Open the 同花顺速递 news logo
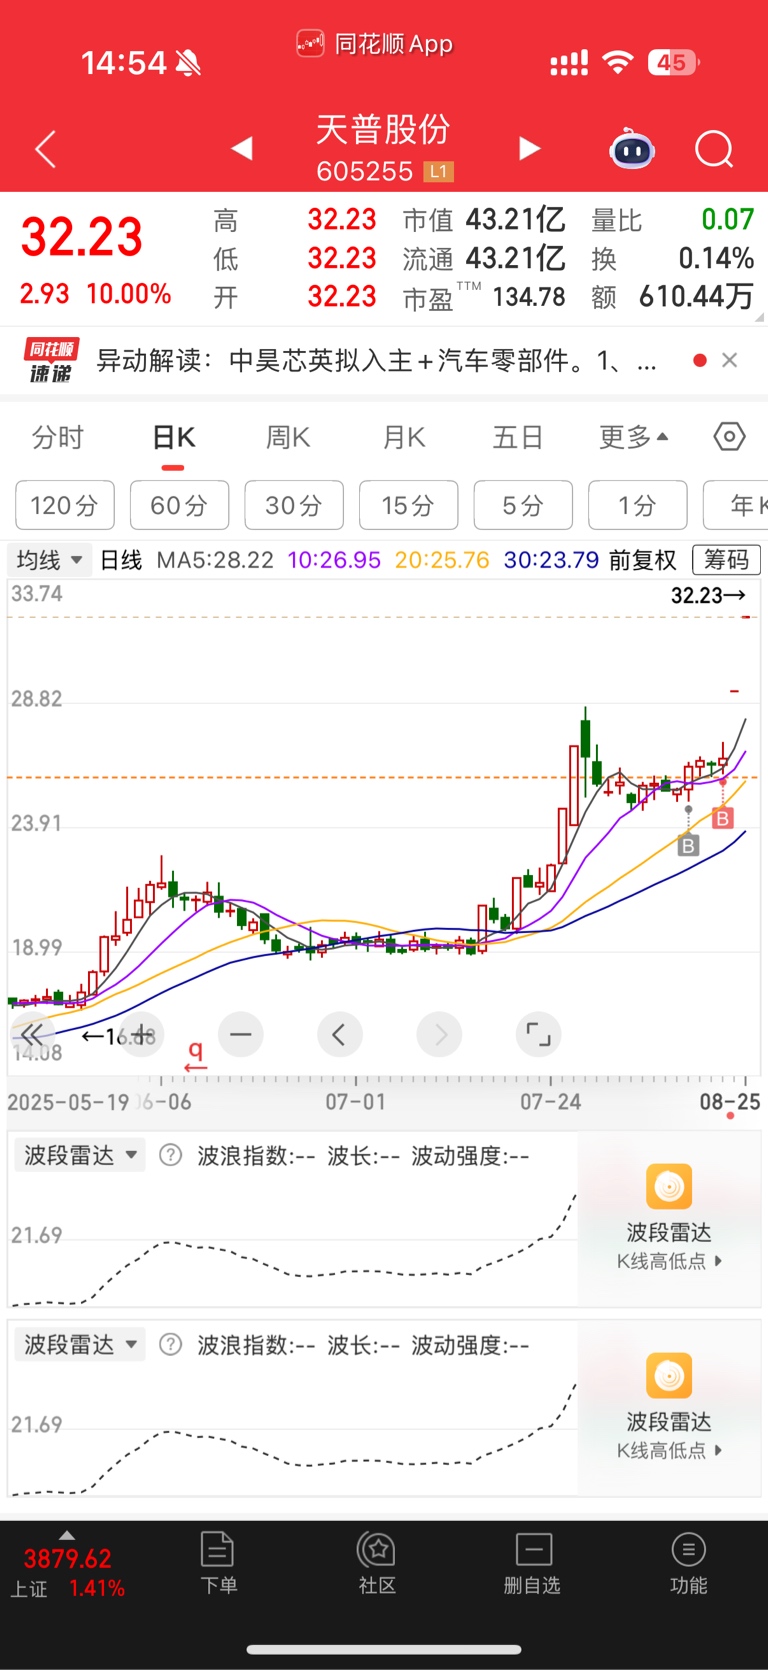Screen dimensions: 768x1670 [51, 361]
